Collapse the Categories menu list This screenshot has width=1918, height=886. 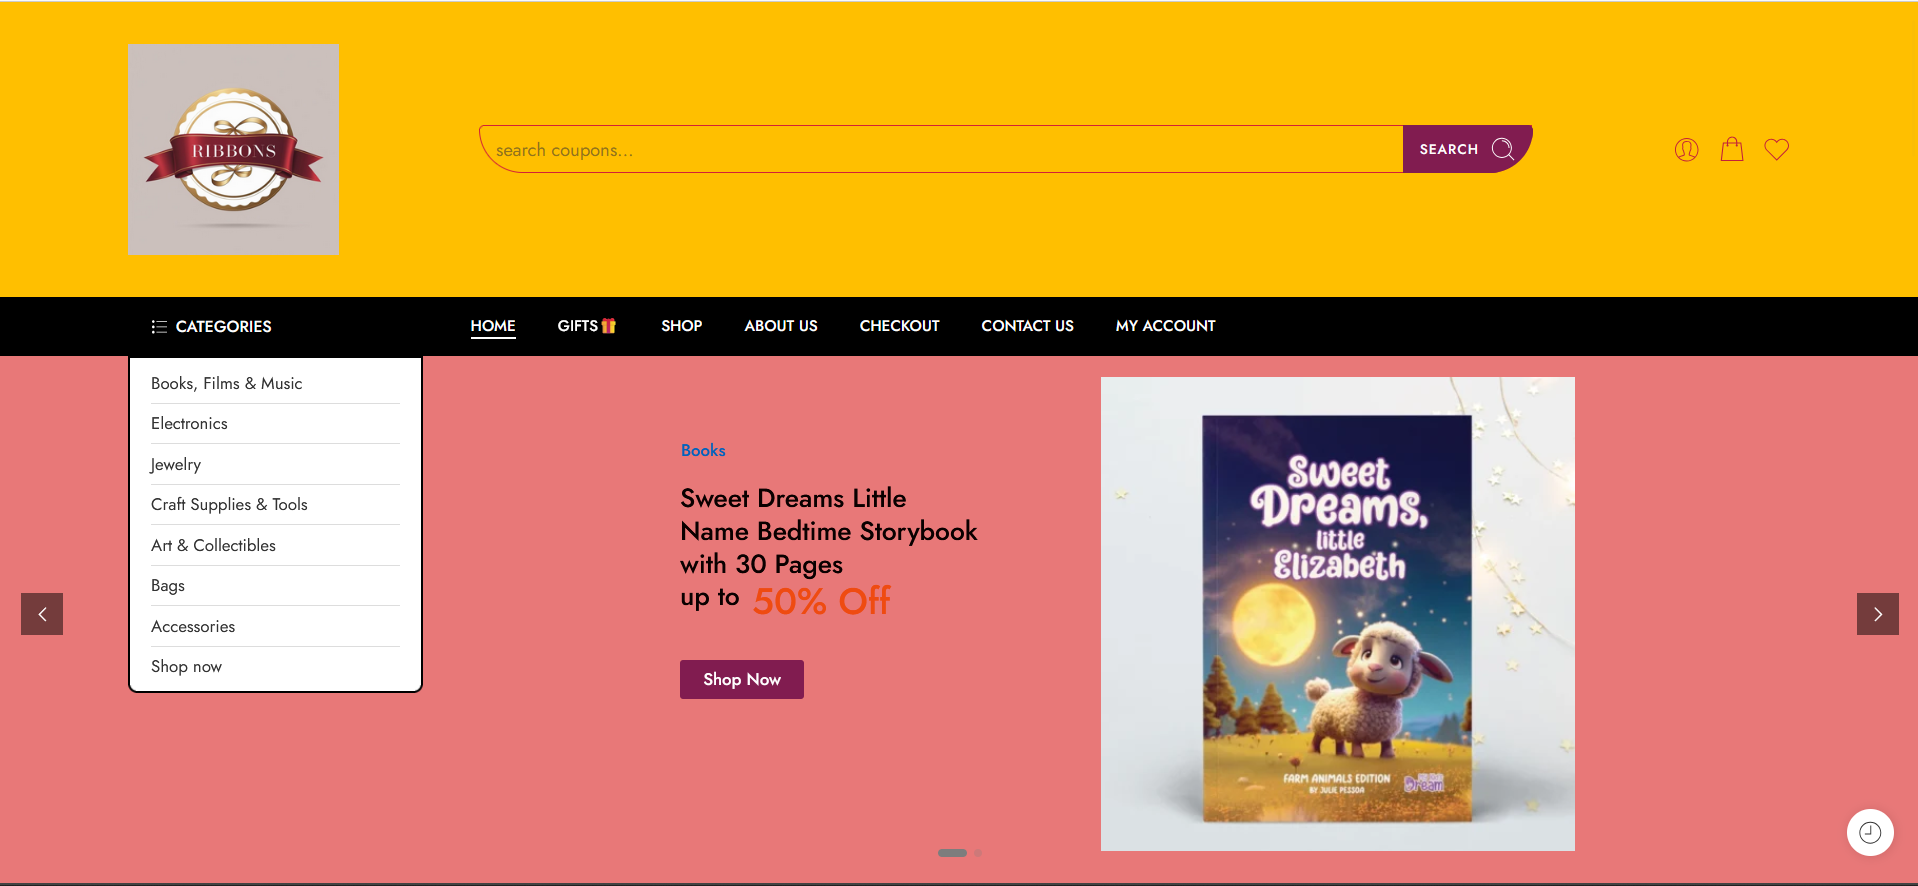[212, 327]
